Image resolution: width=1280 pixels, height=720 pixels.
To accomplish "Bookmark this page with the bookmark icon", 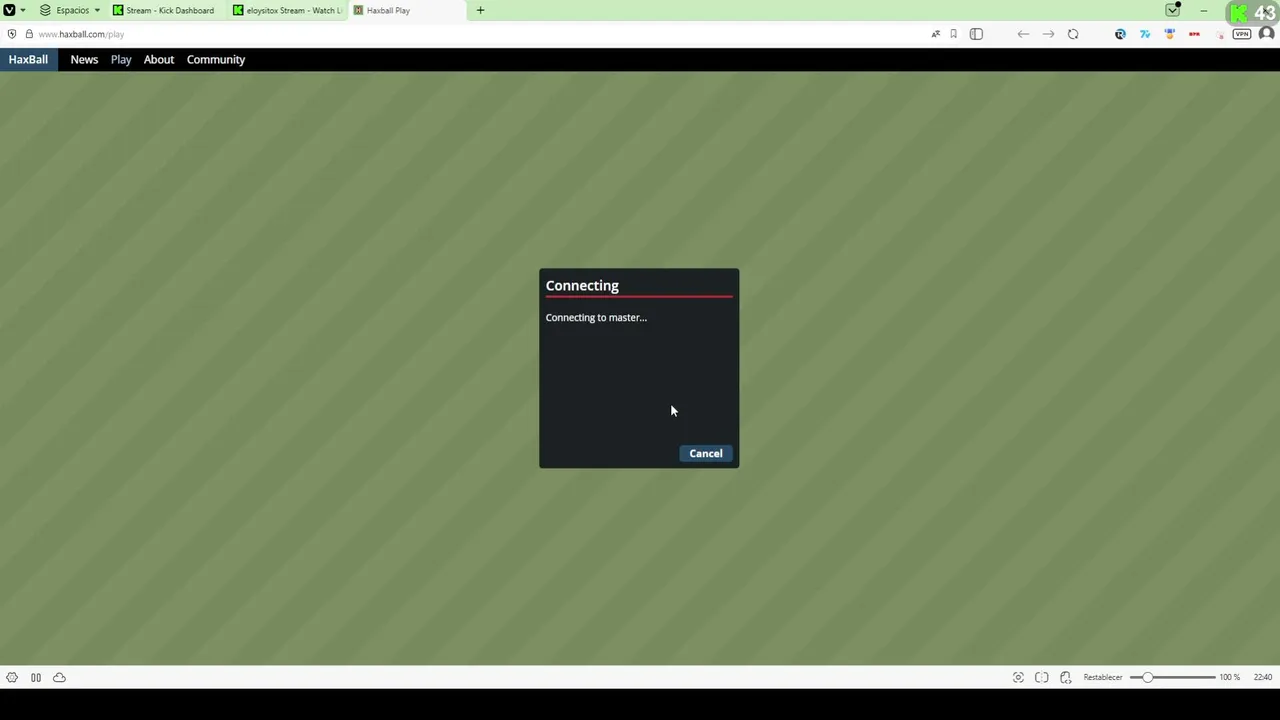I will point(954,34).
